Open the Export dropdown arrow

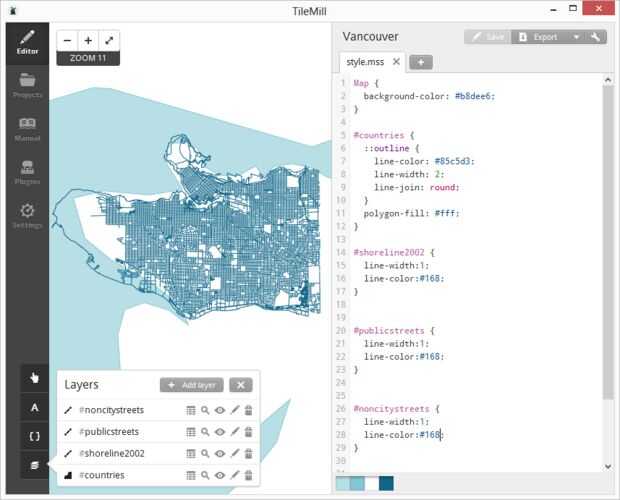click(577, 37)
